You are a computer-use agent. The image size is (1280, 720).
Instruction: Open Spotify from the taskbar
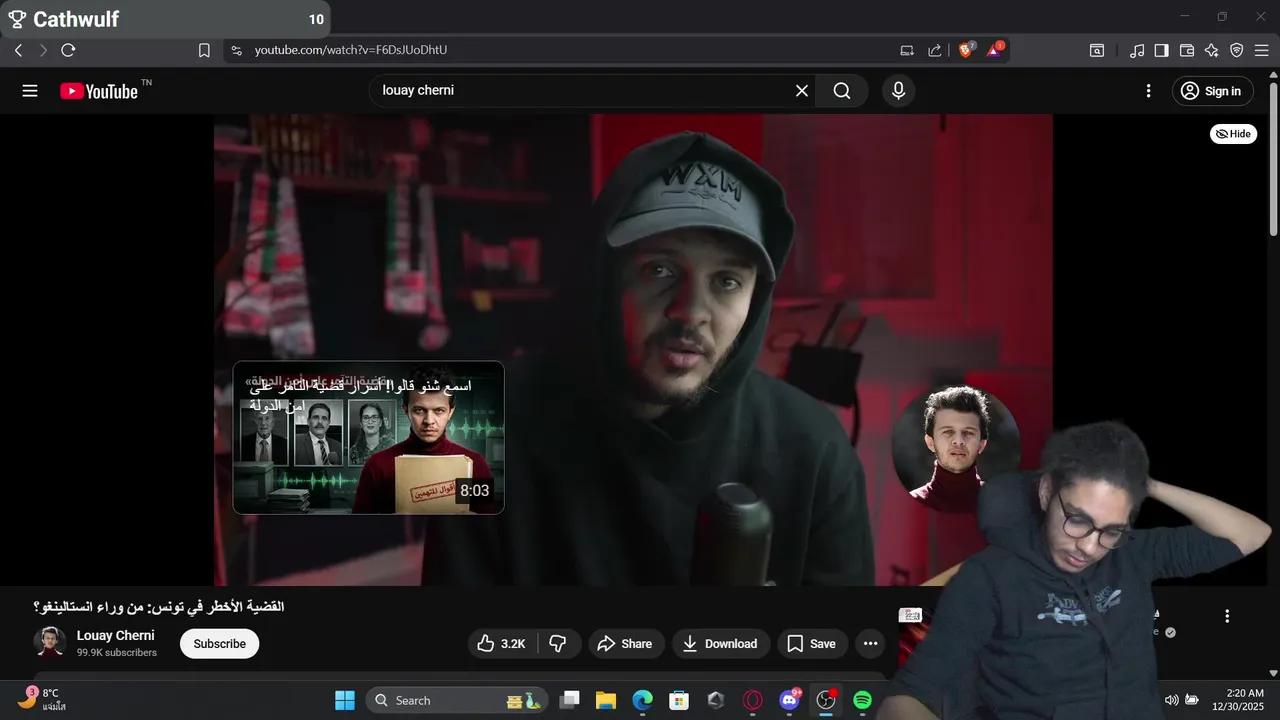pos(863,700)
